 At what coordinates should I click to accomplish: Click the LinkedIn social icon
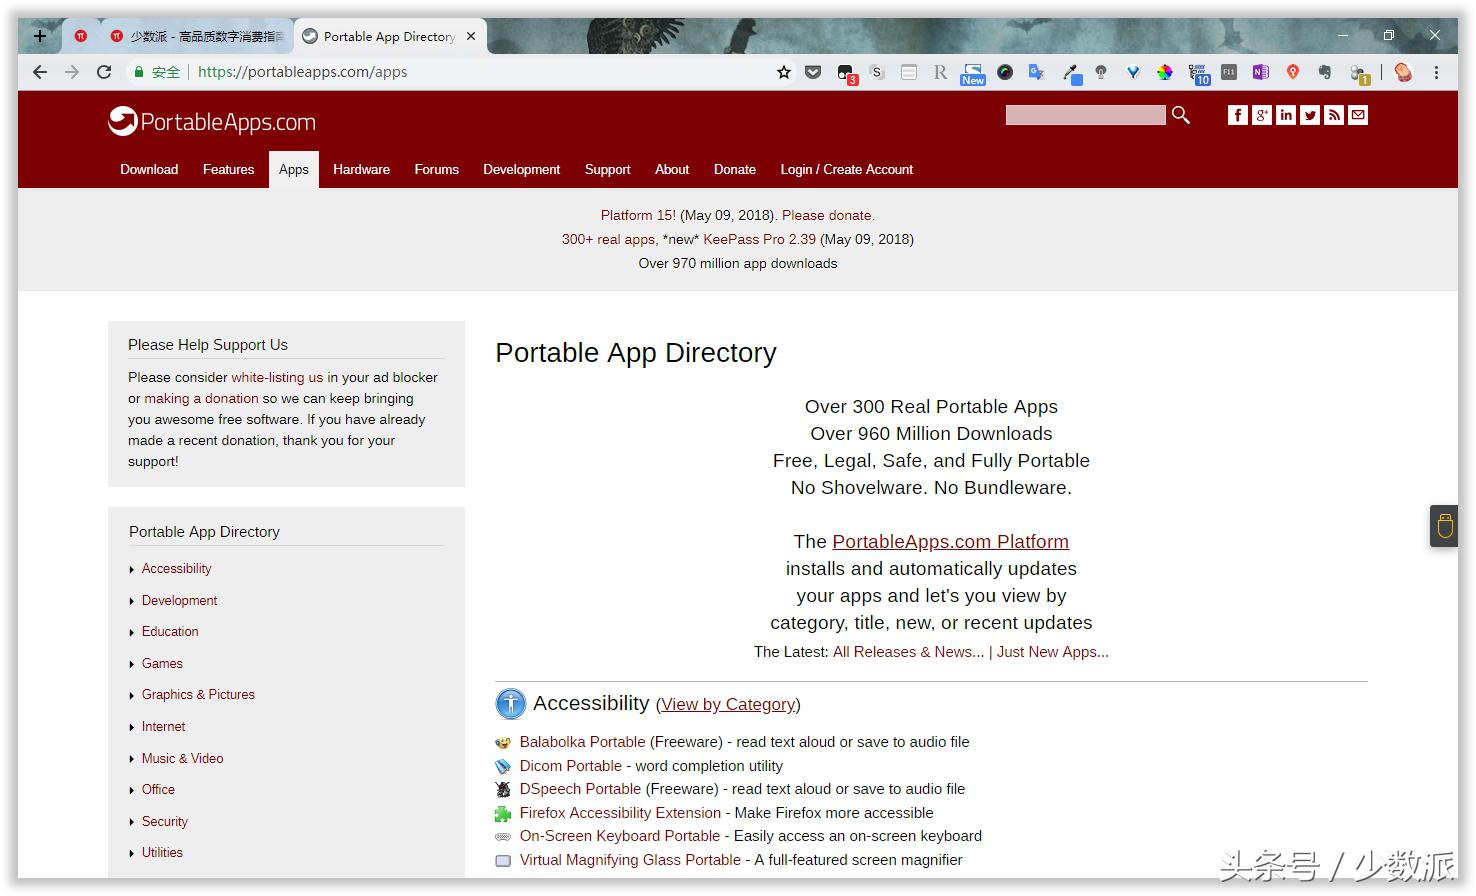point(1286,115)
